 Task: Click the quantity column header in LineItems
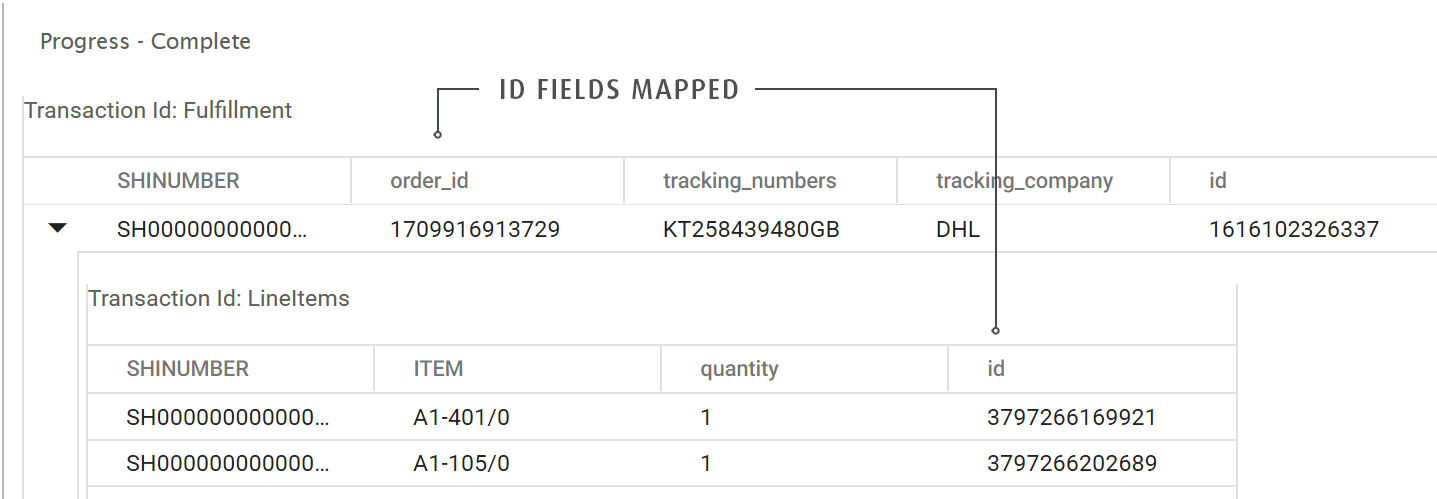739,368
